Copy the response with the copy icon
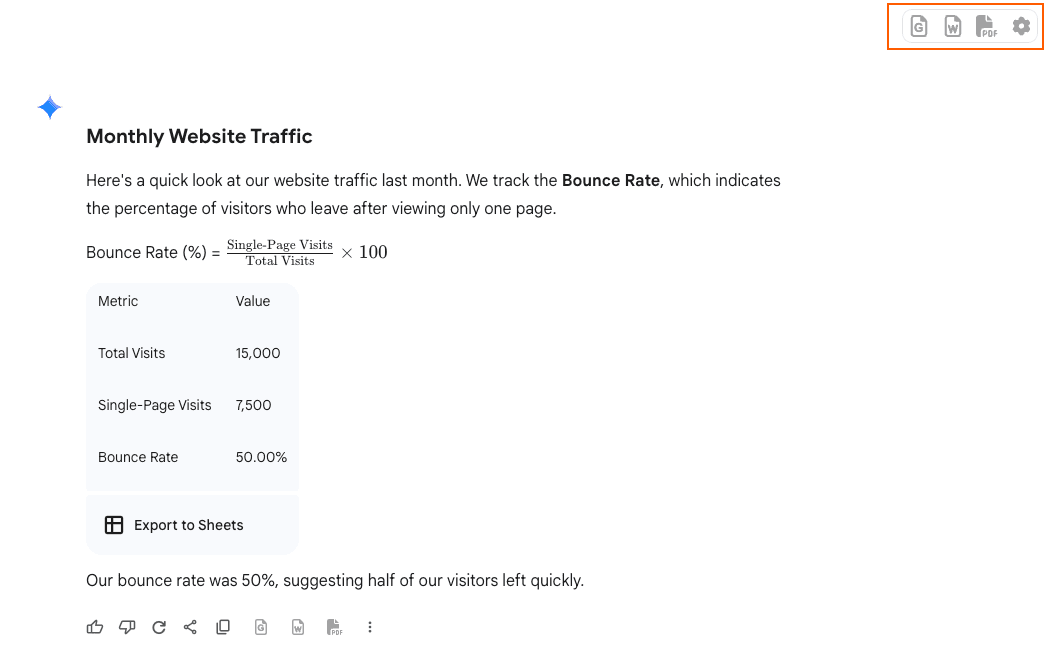 coord(223,627)
